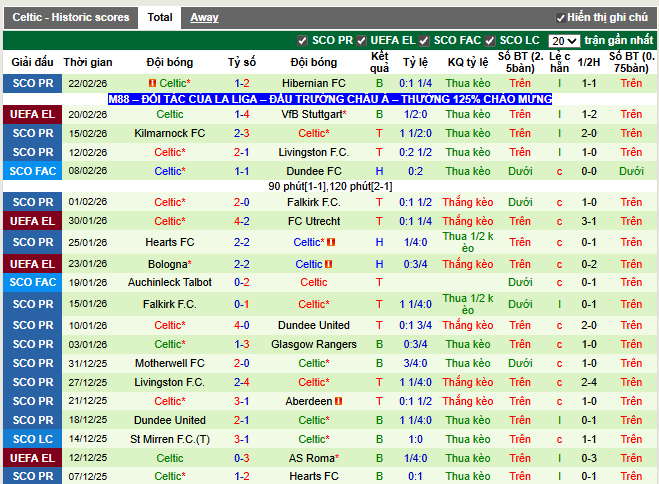The width and height of the screenshot is (659, 484).
Task: Click handicap 0:1 1/4 in Hibernian FC row
Action: click(x=415, y=83)
